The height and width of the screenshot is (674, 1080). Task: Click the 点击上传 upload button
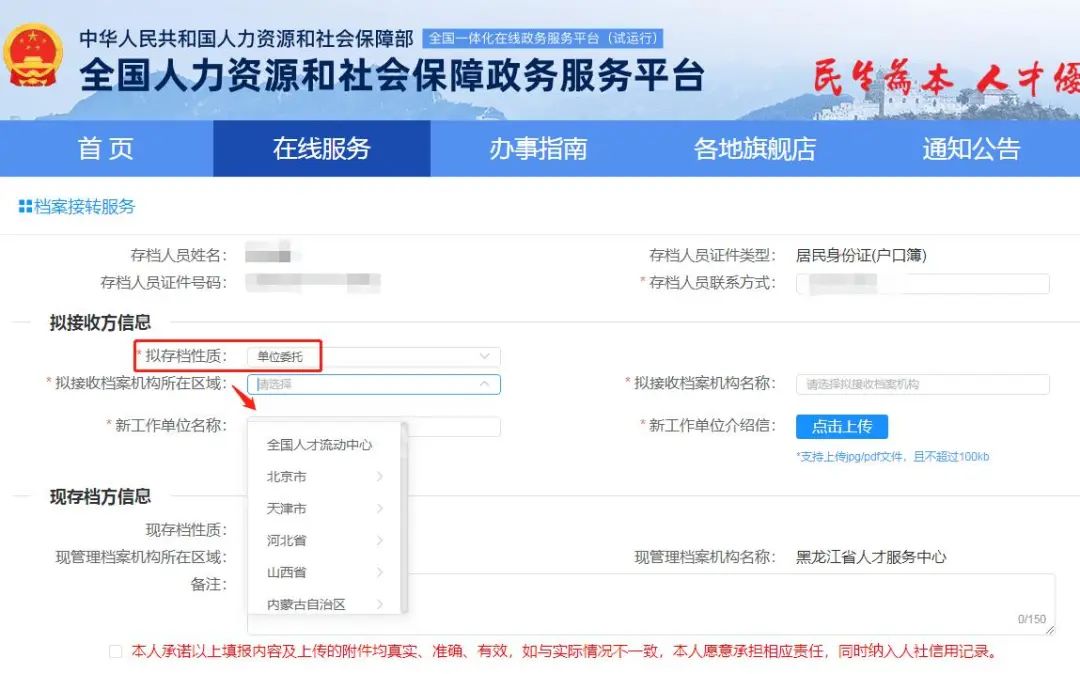[x=841, y=426]
